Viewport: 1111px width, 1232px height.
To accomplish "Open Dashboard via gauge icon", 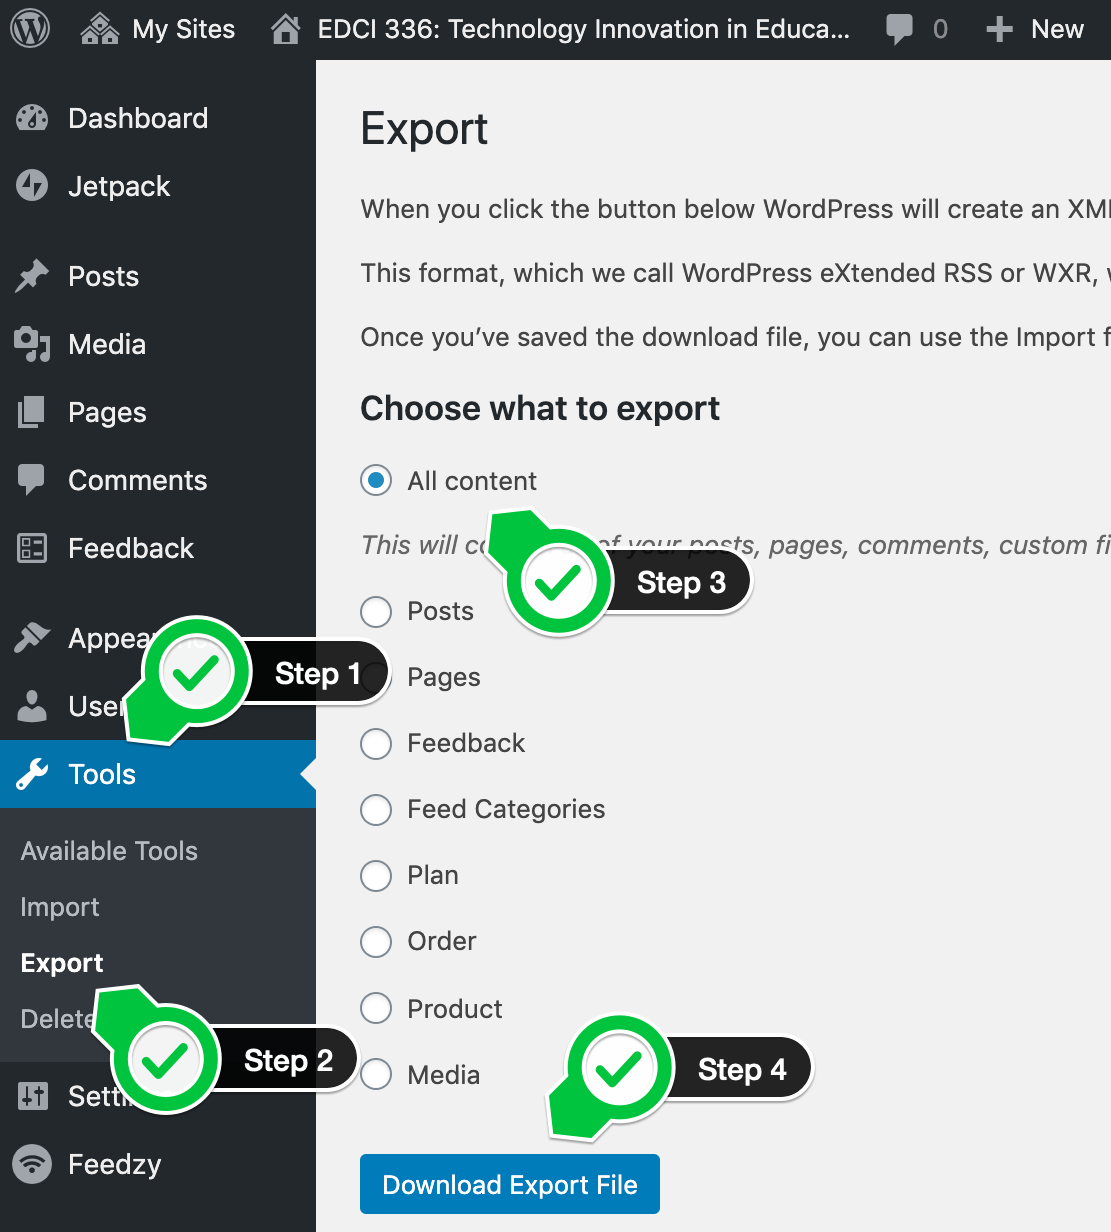I will point(32,118).
